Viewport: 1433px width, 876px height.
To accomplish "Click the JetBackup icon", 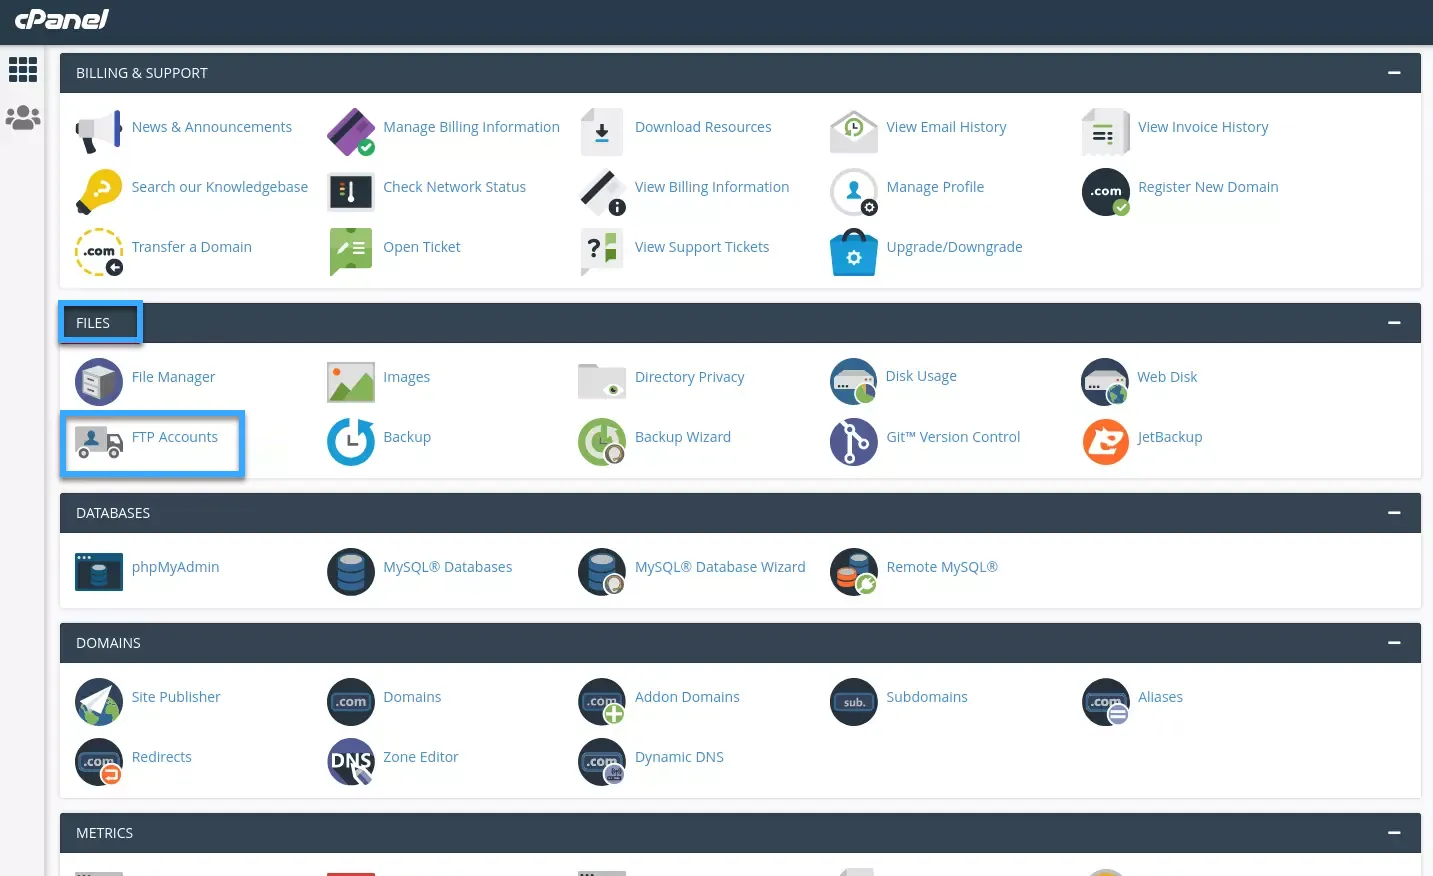I will [1105, 442].
